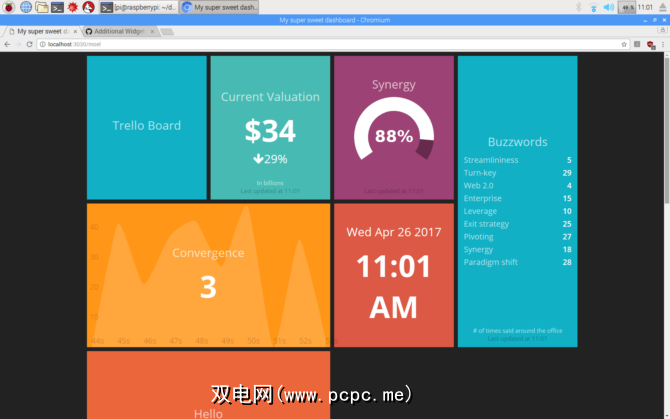The image size is (670, 419).
Task: Click the eject tray icon
Action: pyautogui.click(x=662, y=7)
